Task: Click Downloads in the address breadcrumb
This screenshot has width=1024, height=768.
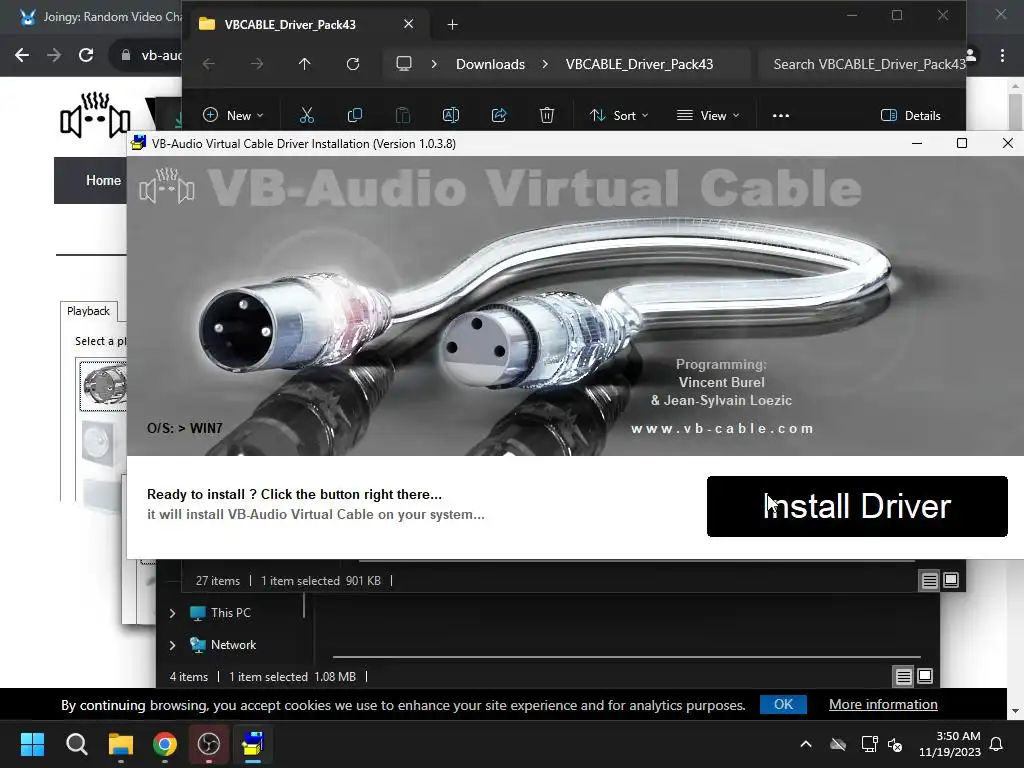Action: click(x=490, y=64)
